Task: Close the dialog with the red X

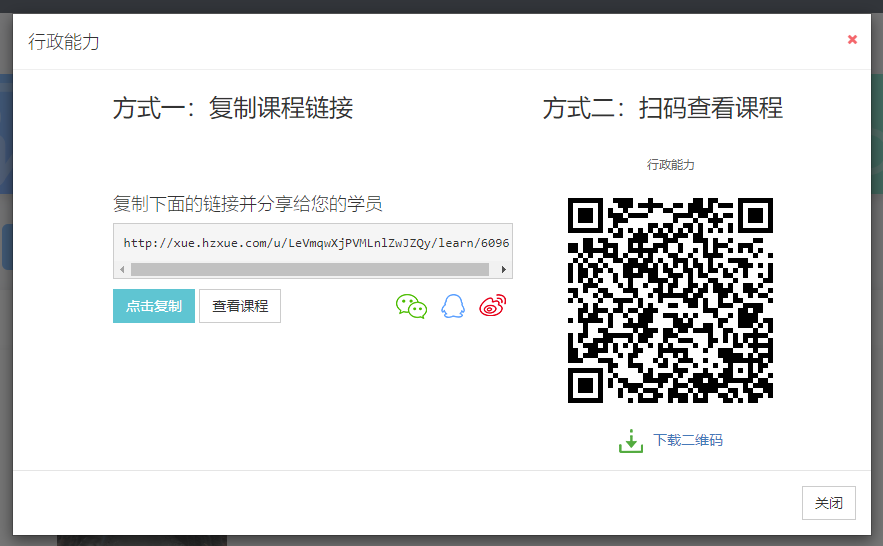Action: 852,39
